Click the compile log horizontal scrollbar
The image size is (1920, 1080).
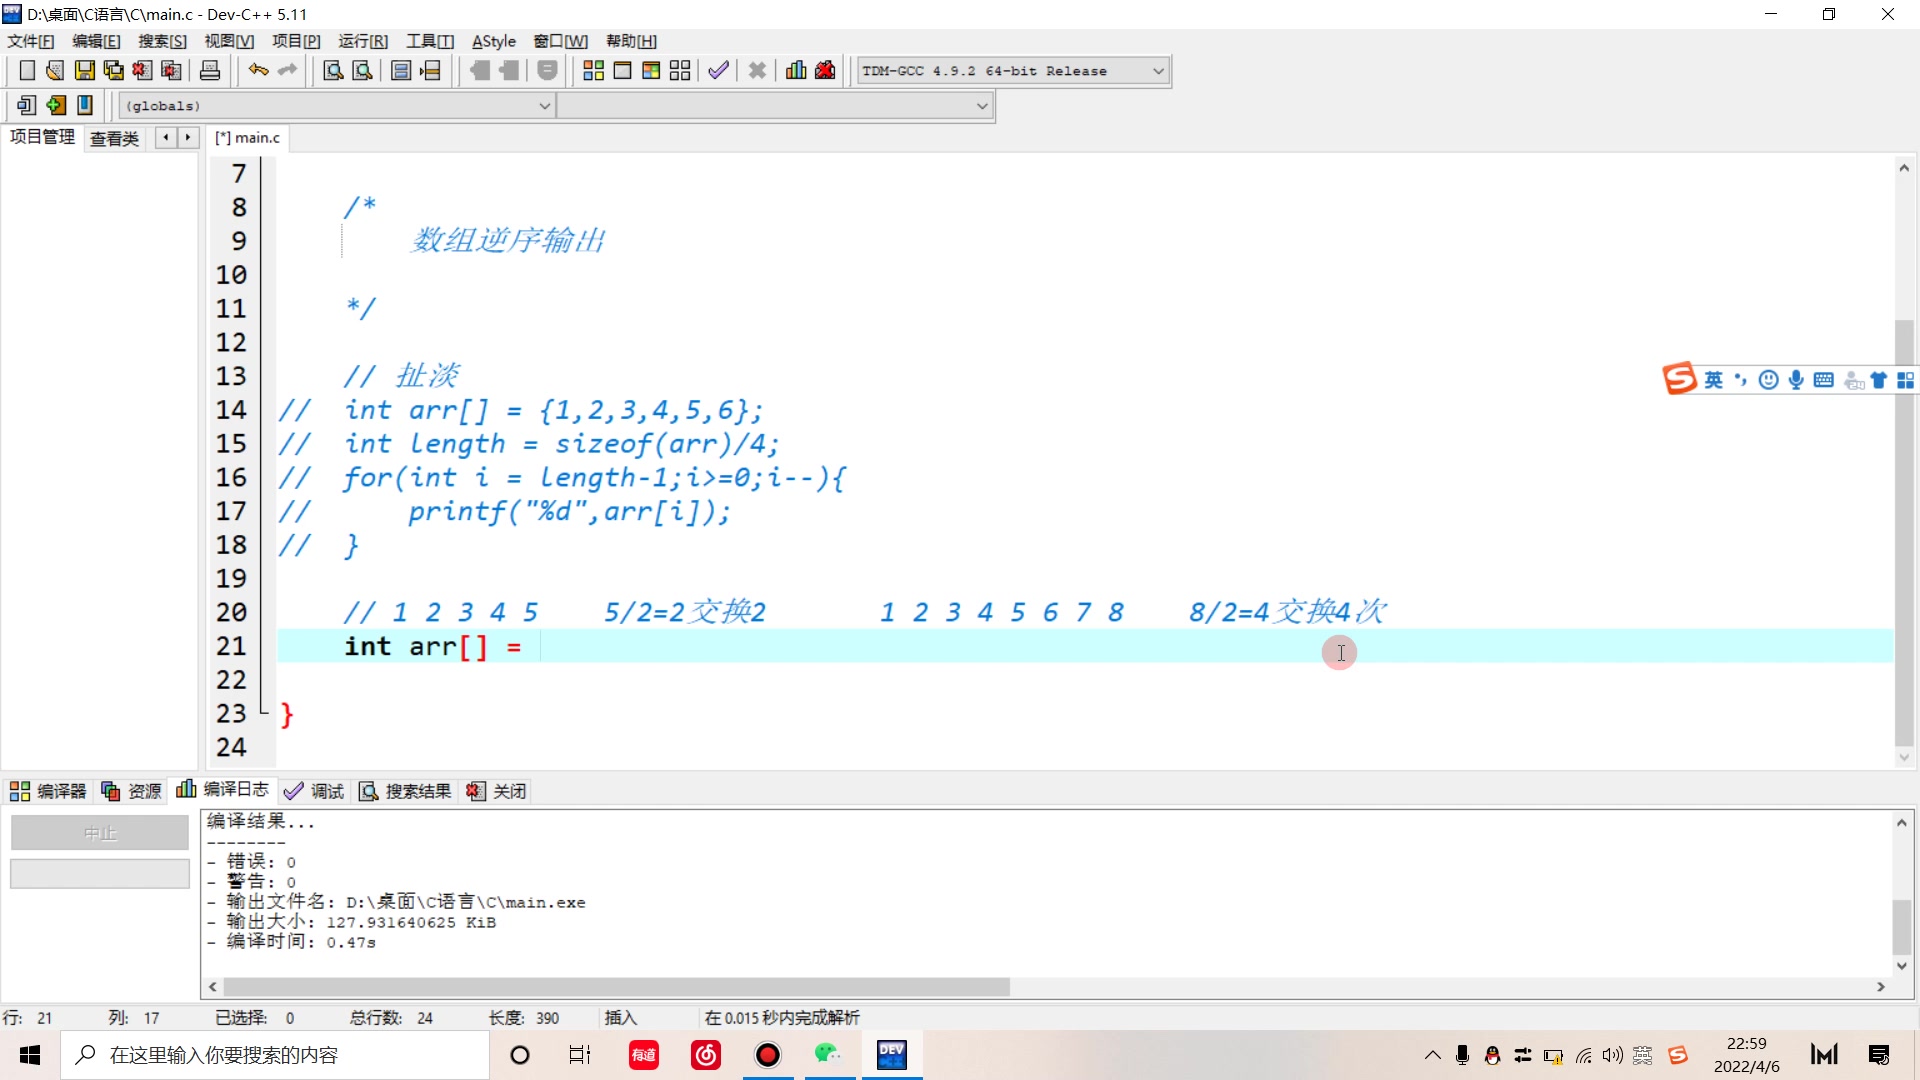point(616,987)
